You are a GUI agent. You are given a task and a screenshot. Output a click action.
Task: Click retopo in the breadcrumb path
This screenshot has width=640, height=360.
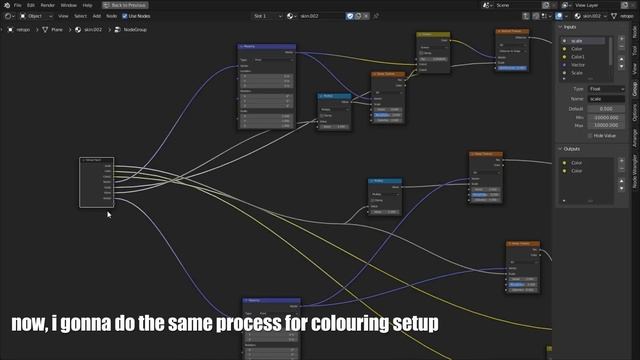23,30
